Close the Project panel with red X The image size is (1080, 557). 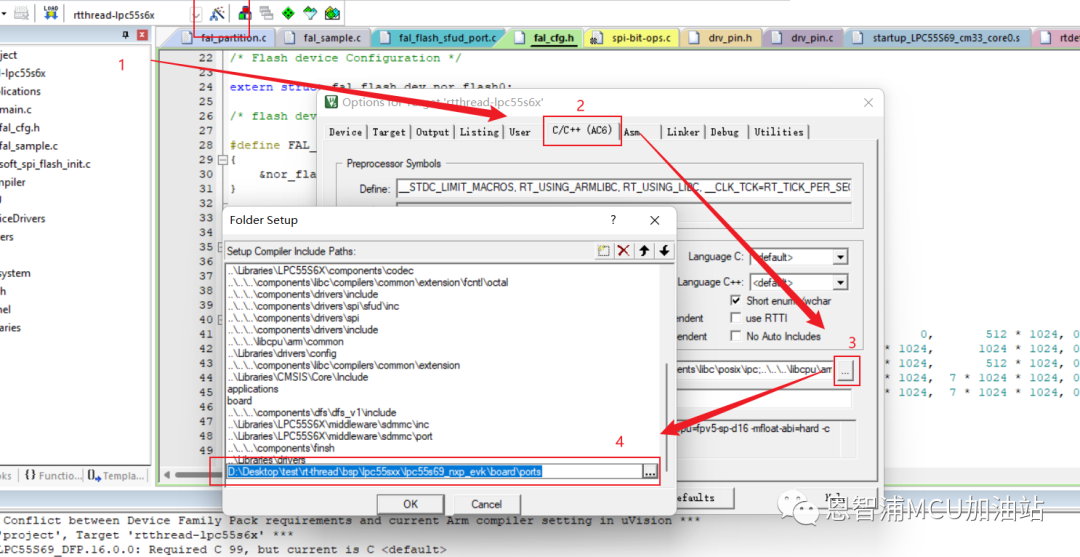coord(142,34)
